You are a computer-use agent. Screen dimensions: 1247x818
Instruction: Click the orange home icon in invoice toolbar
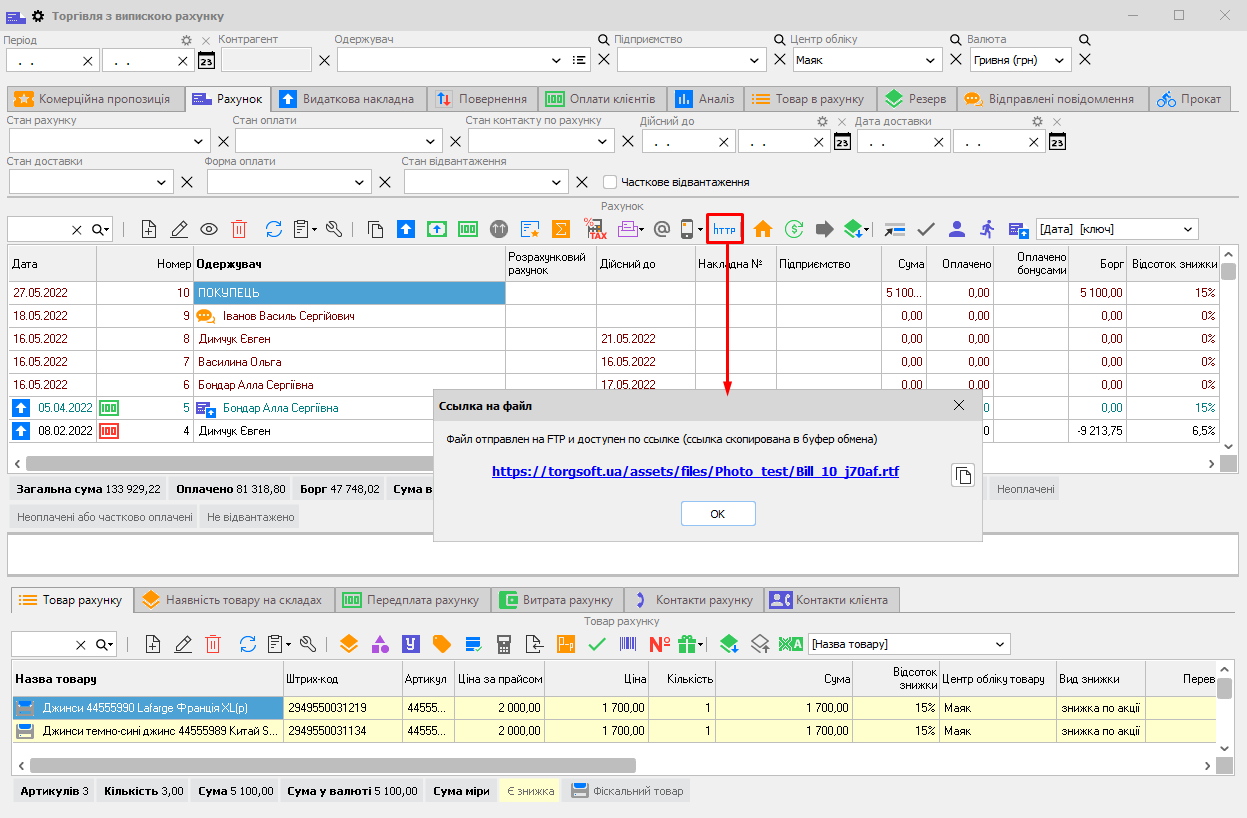coord(763,229)
